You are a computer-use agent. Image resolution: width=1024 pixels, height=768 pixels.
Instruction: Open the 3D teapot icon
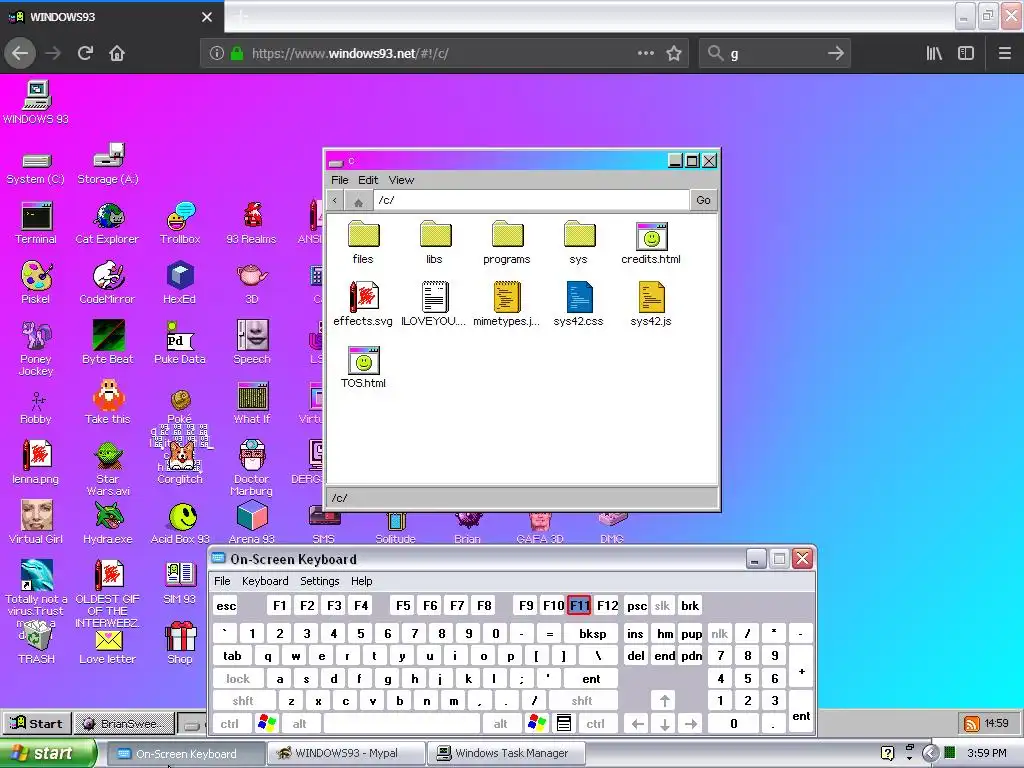(251, 283)
